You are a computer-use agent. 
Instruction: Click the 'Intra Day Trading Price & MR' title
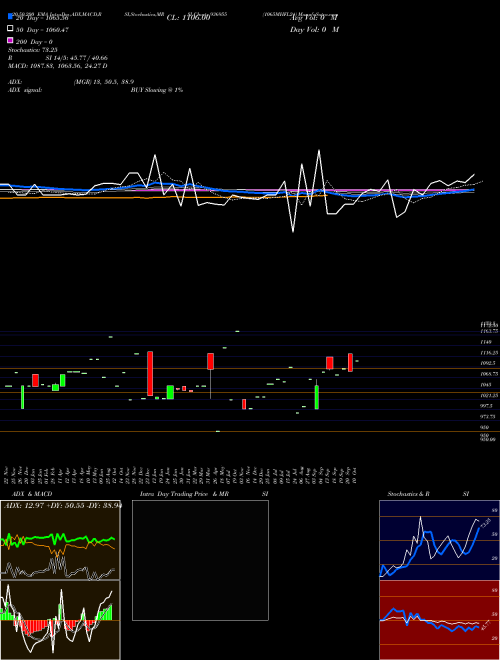[x=184, y=494]
